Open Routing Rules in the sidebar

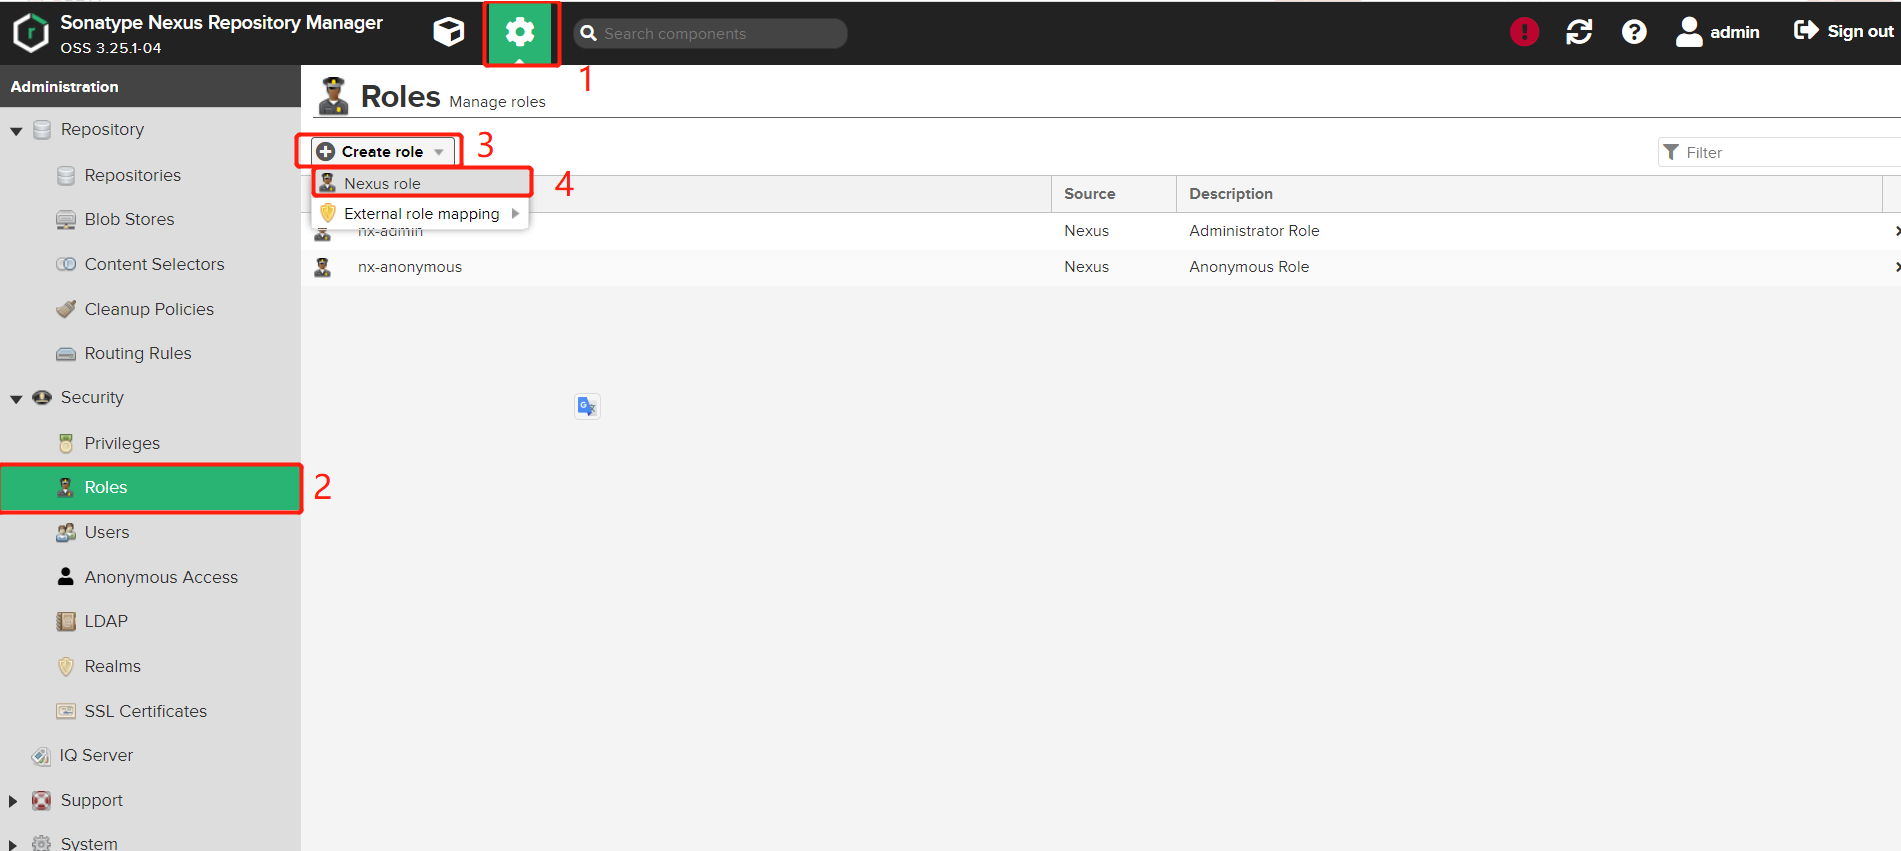tap(138, 353)
